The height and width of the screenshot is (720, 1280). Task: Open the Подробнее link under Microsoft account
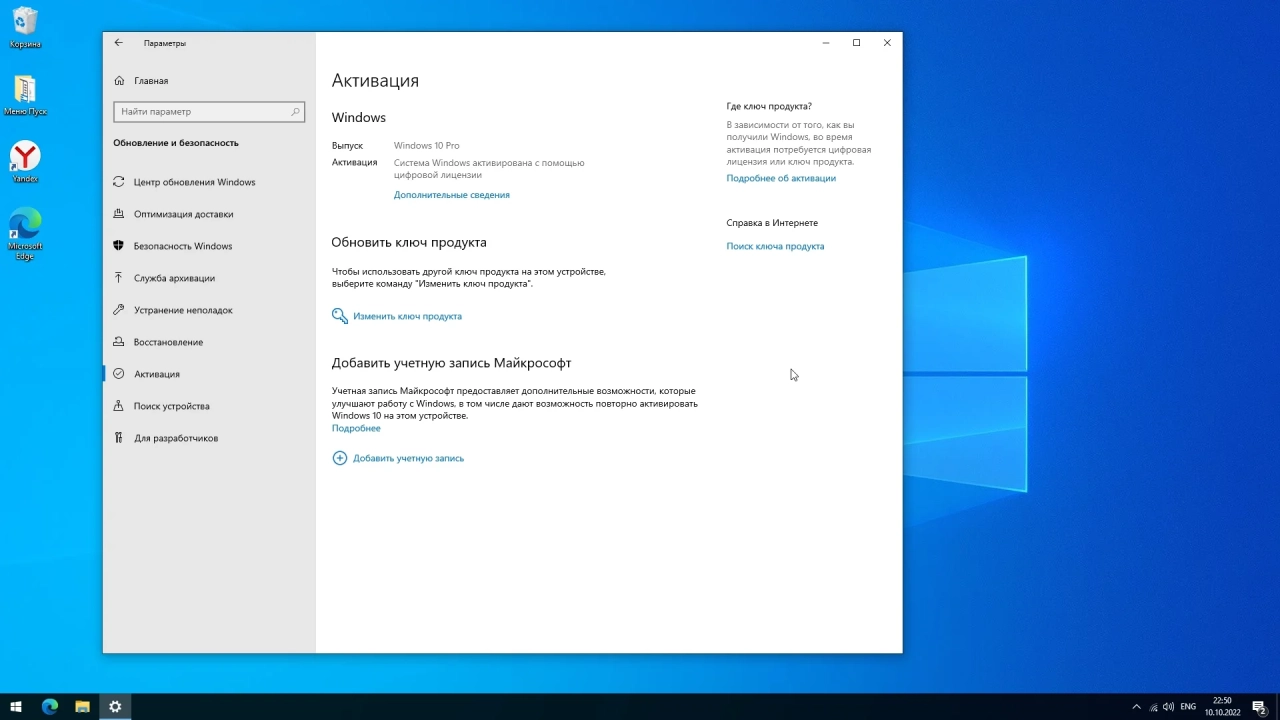pos(356,428)
